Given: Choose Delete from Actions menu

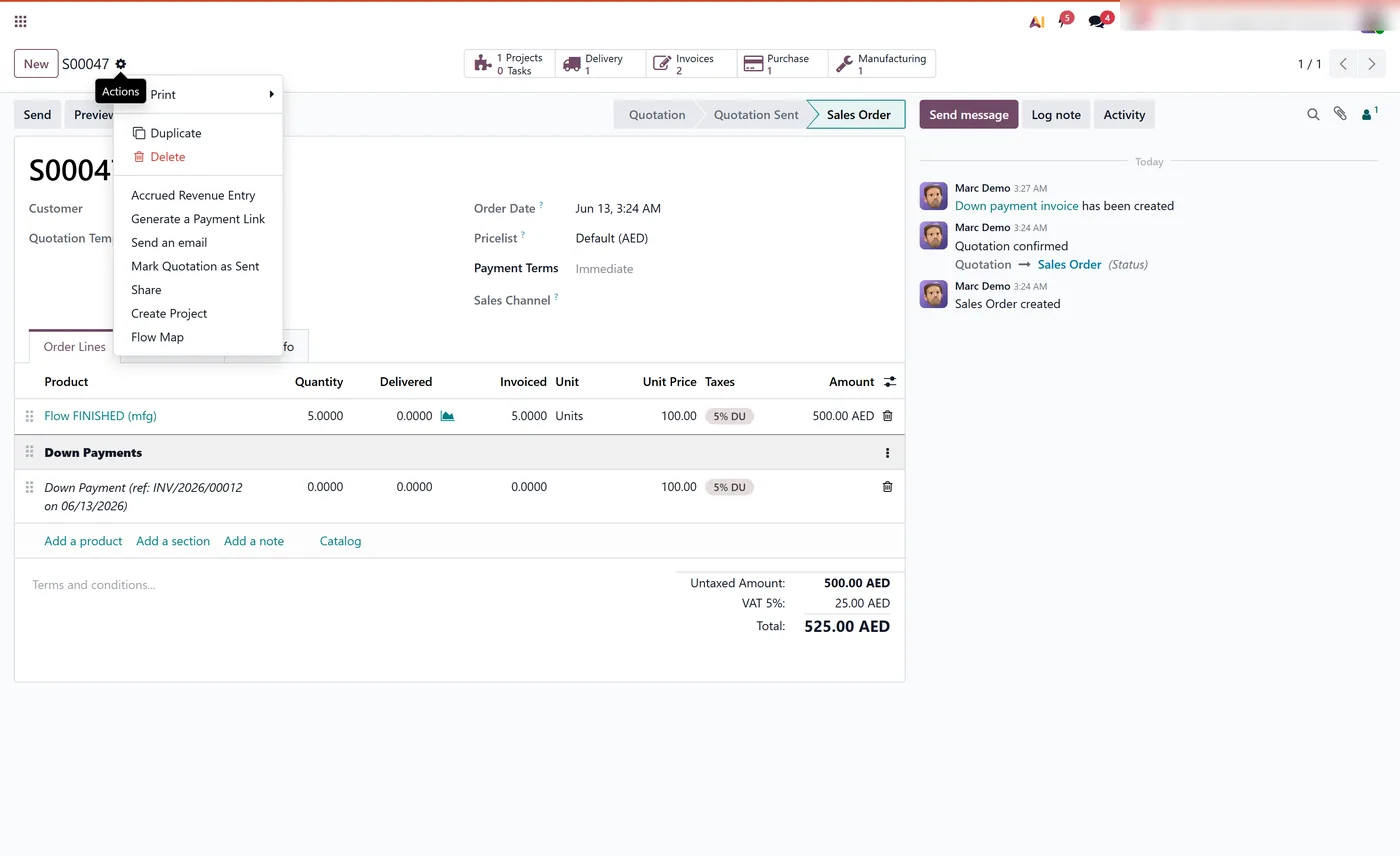Looking at the screenshot, I should point(198,157).
